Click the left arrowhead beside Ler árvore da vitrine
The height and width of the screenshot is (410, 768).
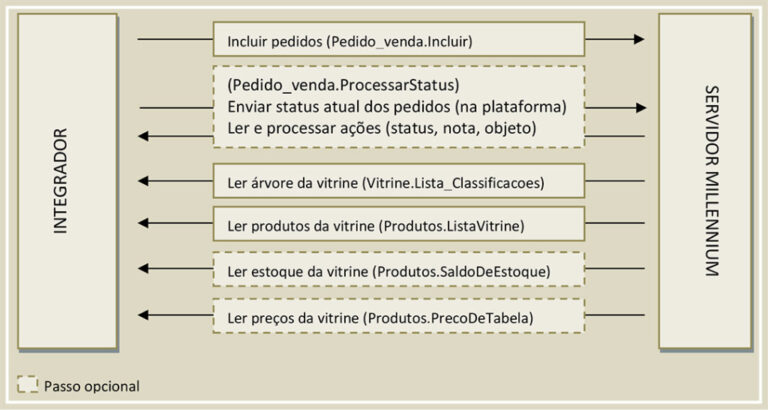[145, 181]
